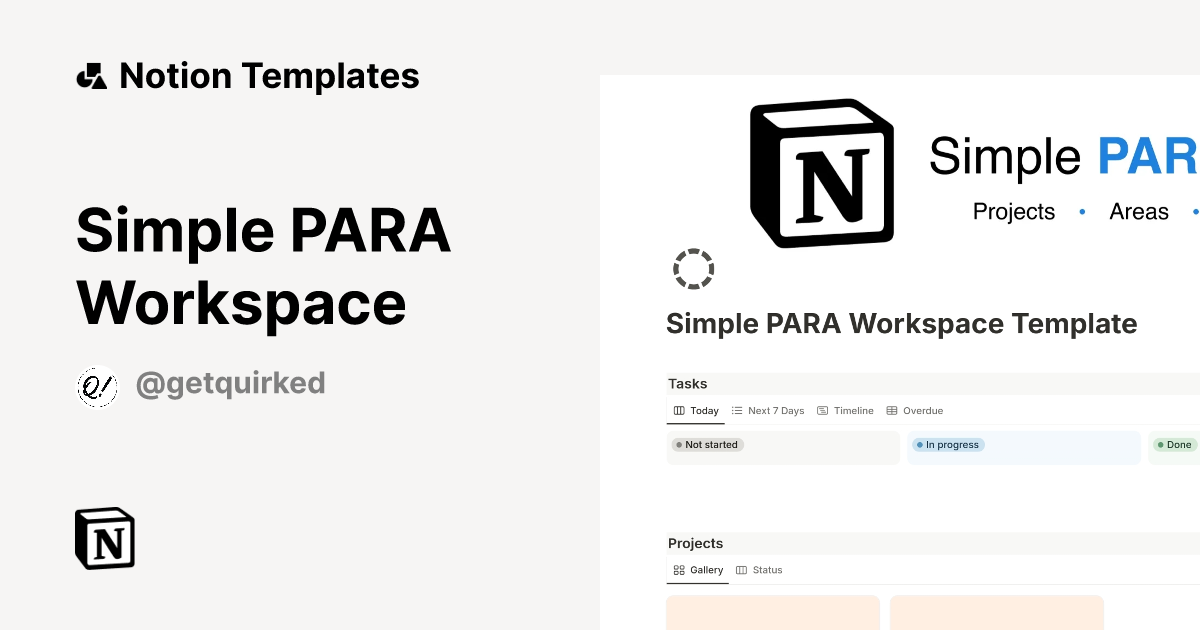1200x630 pixels.
Task: Click the dashed circle page icon placeholder
Action: pos(693,269)
